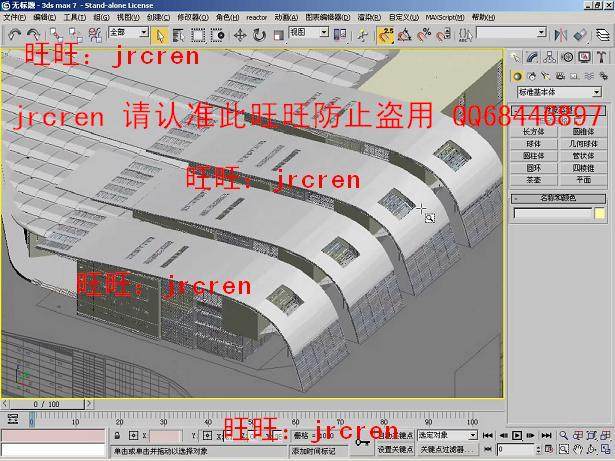The height and width of the screenshot is (461, 615).
Task: Click the Select and Manipulate icon
Action: click(363, 36)
